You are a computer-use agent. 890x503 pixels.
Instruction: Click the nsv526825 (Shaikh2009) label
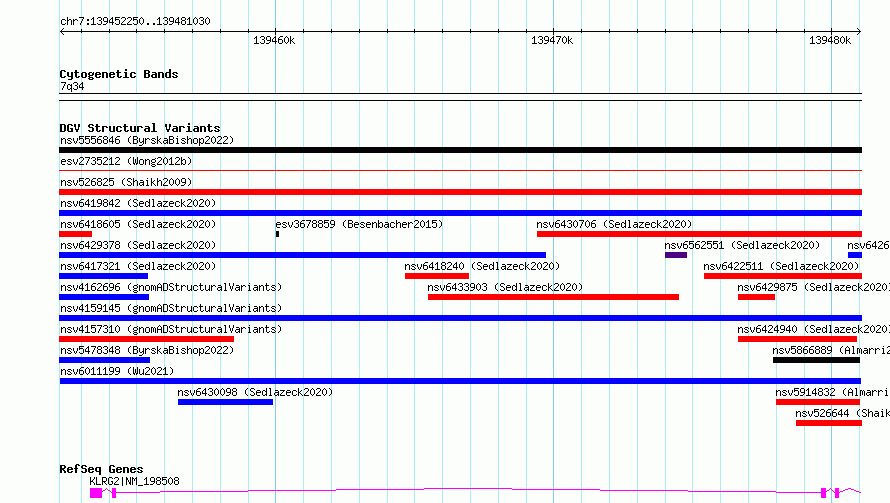pyautogui.click(x=126, y=182)
